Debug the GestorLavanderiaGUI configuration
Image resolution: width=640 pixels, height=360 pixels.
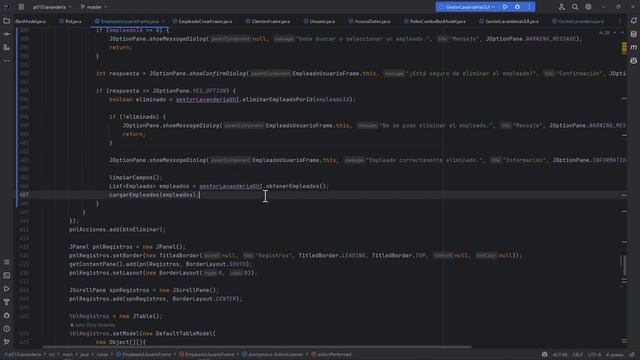(517, 7)
